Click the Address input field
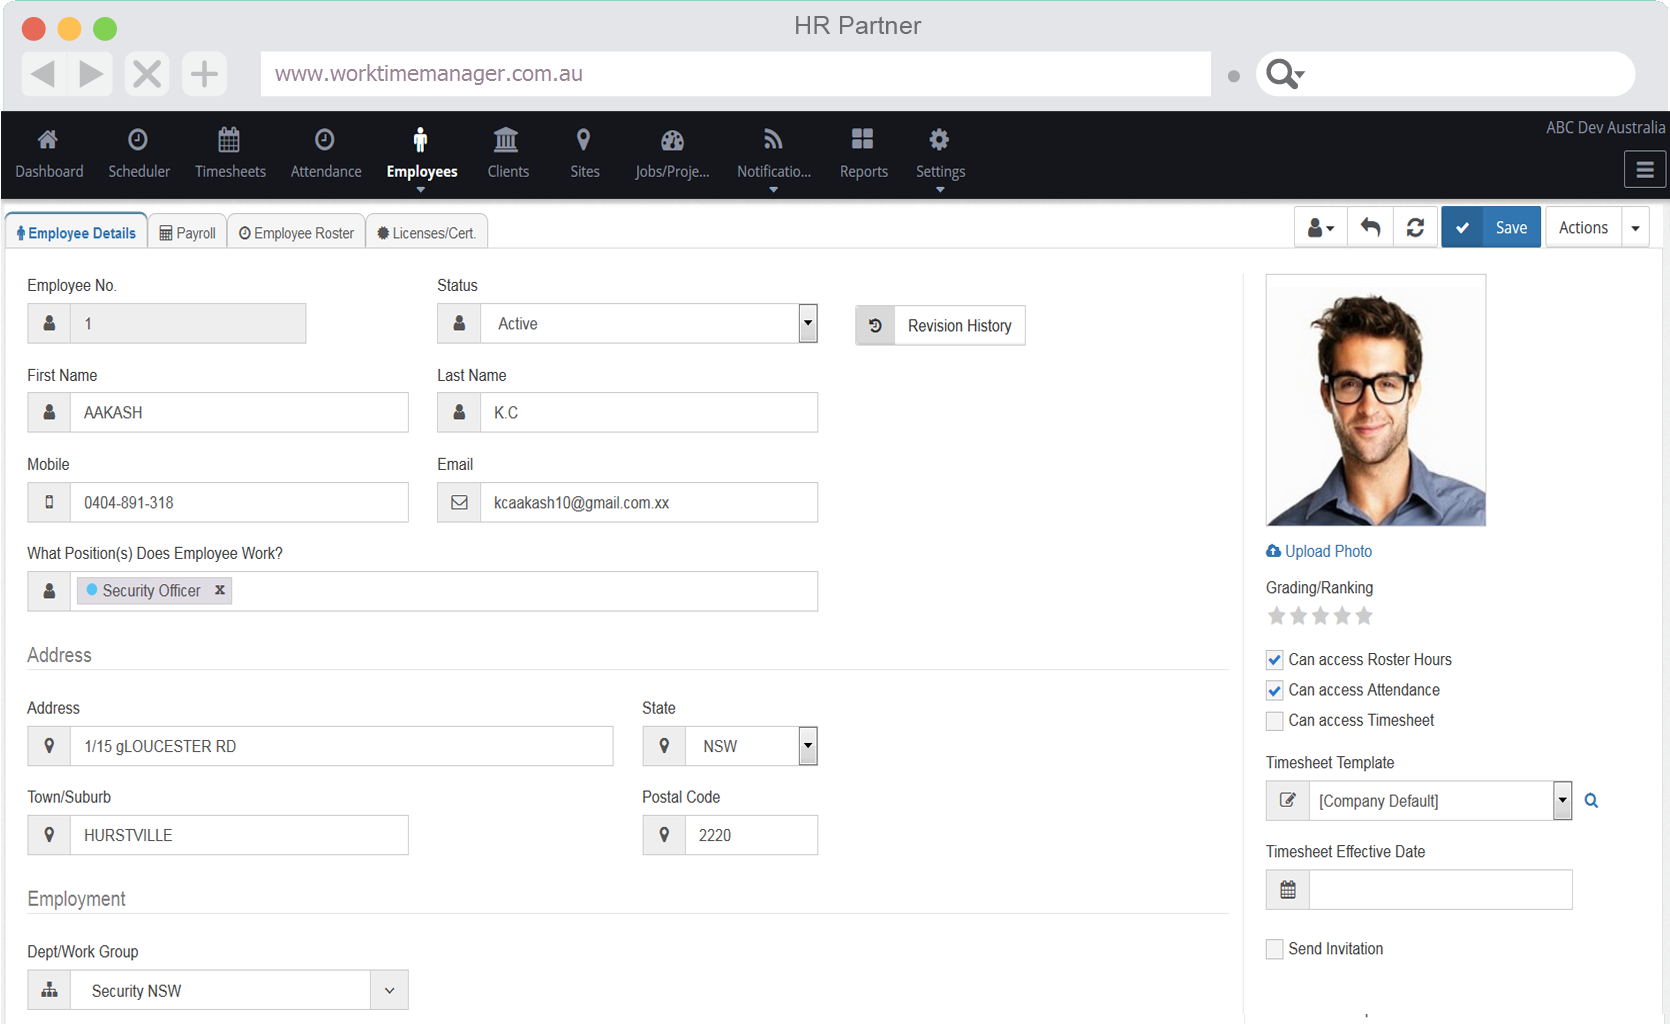The width and height of the screenshot is (1670, 1024). (x=341, y=746)
